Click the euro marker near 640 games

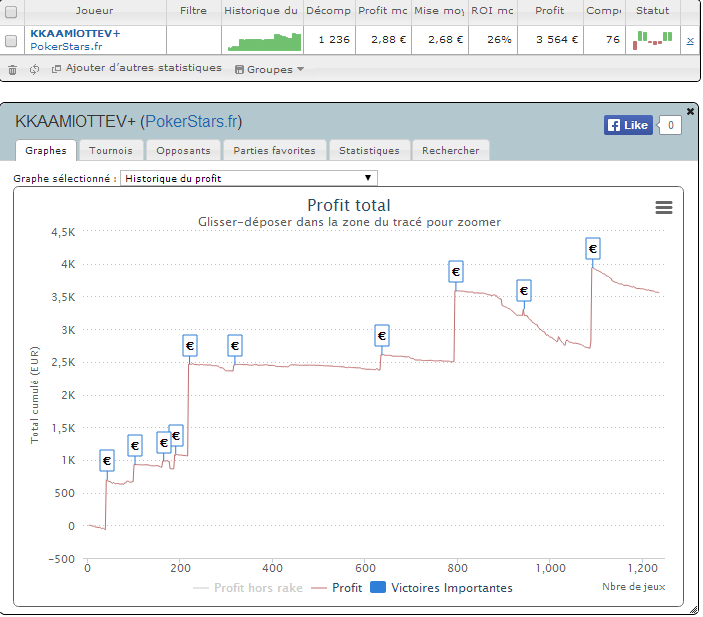[x=382, y=335]
